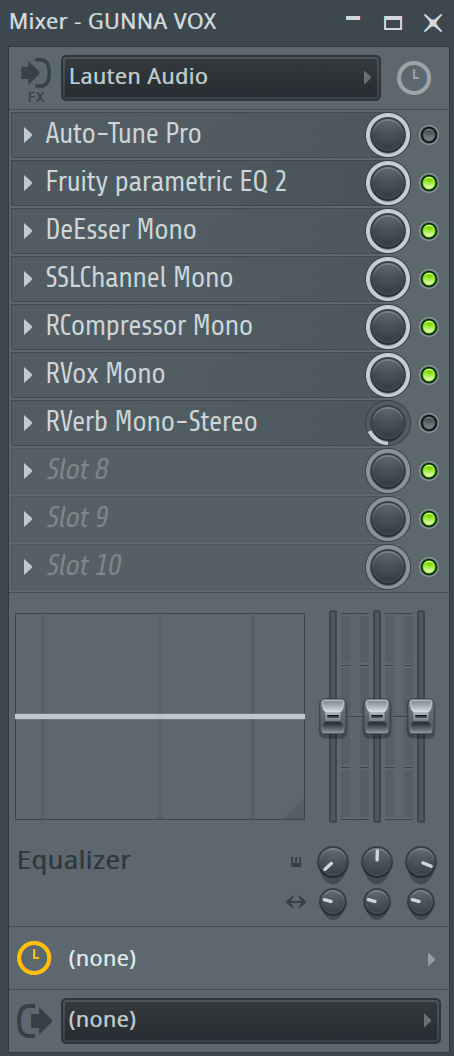Viewport: 454px width, 1056px height.
Task: Maximize the Mixer - GUNNA VOX window
Action: (x=393, y=23)
